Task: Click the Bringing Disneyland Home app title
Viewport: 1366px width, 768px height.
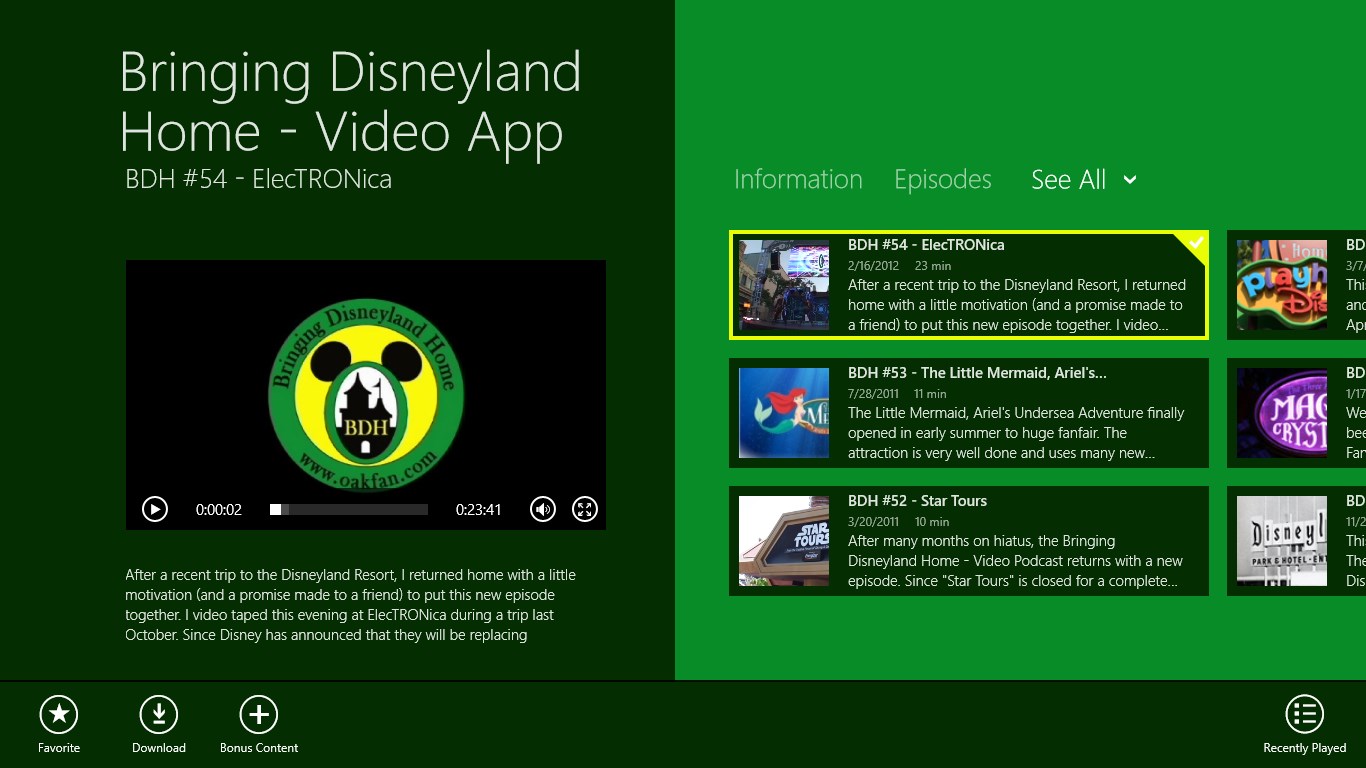Action: coord(350,102)
